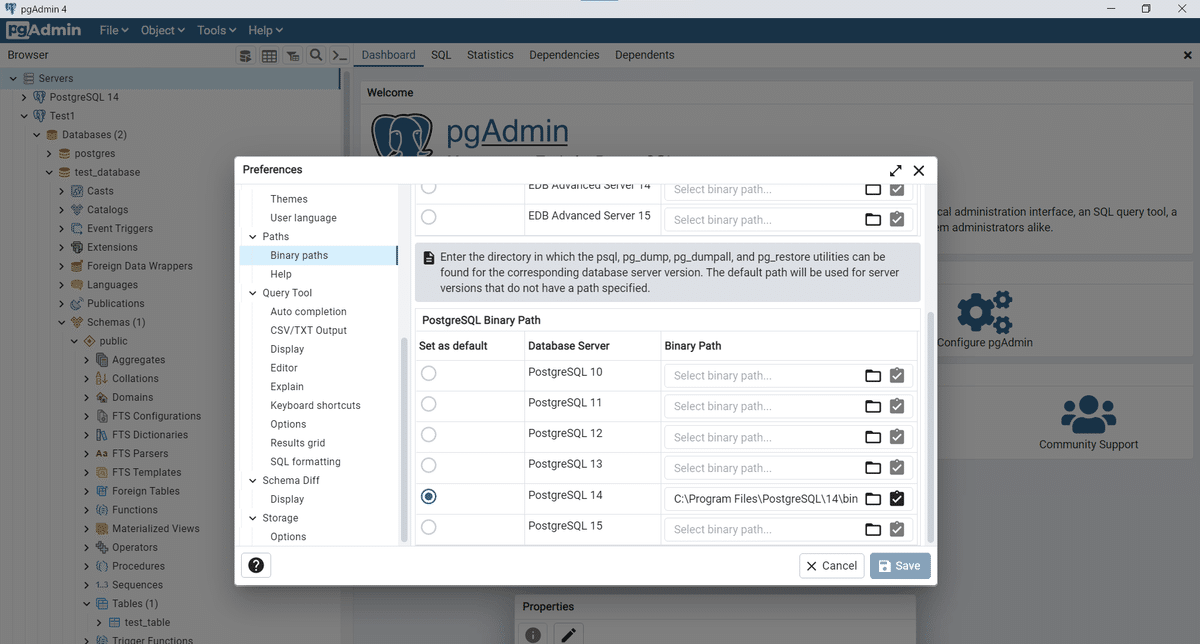The width and height of the screenshot is (1200, 644).
Task: Open Search Objects with the magnifier icon
Action: (316, 55)
